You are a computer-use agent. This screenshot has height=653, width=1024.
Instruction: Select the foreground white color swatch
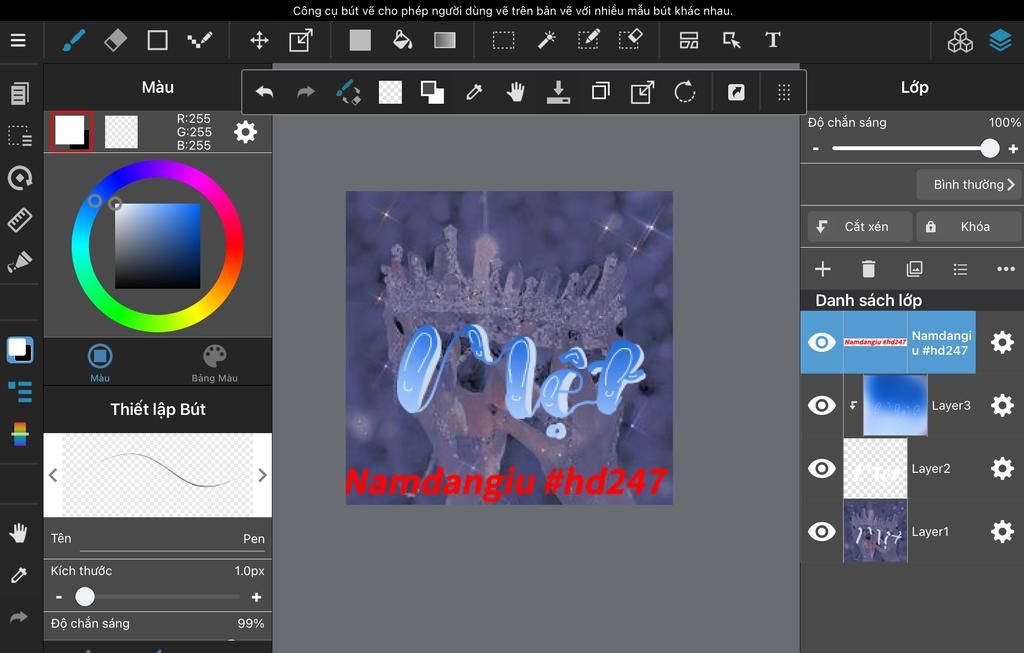(72, 131)
